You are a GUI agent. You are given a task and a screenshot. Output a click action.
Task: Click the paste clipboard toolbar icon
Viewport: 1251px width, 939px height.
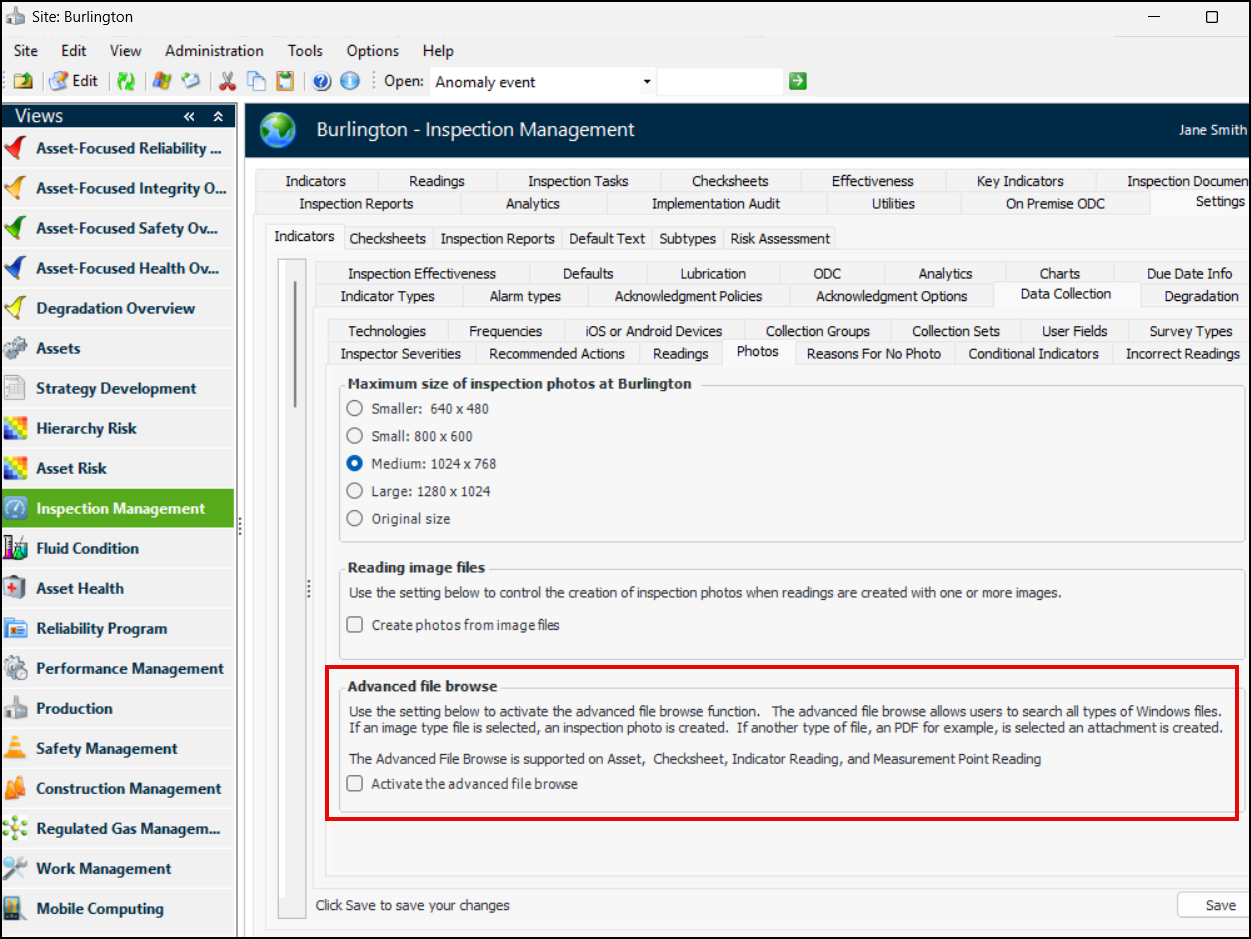(286, 81)
